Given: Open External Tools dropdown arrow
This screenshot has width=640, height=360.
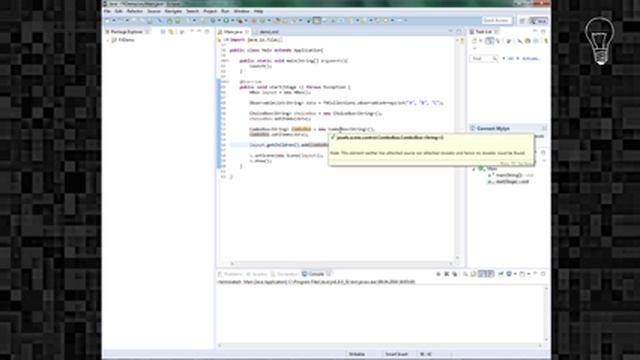Looking at the screenshot, I should [246, 20].
